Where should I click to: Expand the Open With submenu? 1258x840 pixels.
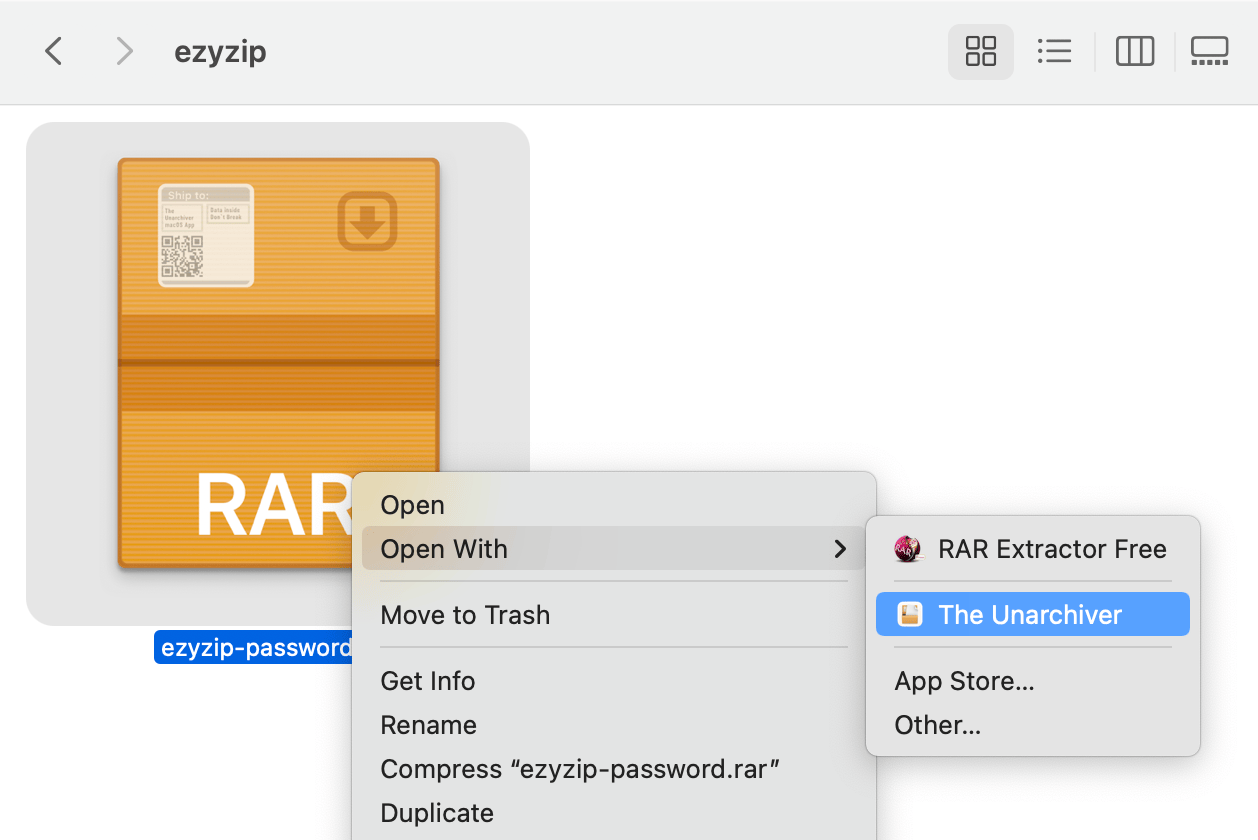[x=443, y=549]
